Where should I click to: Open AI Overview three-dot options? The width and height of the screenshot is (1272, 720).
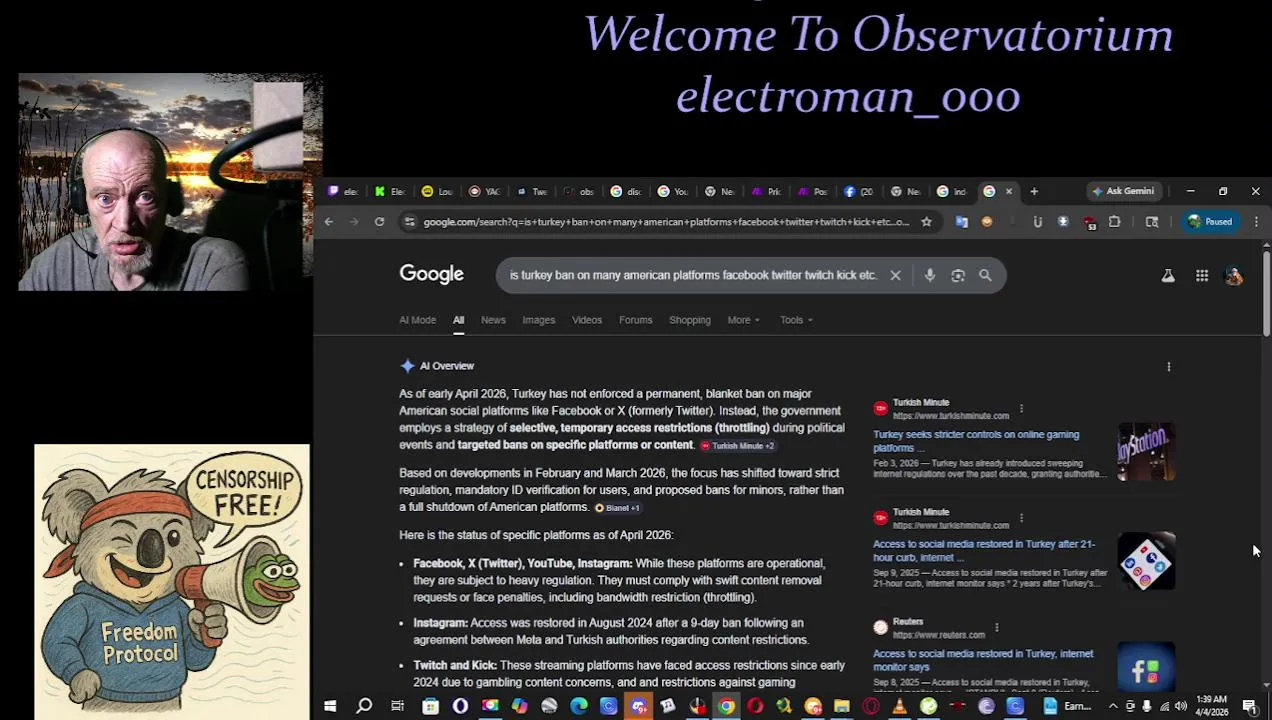[1168, 366]
